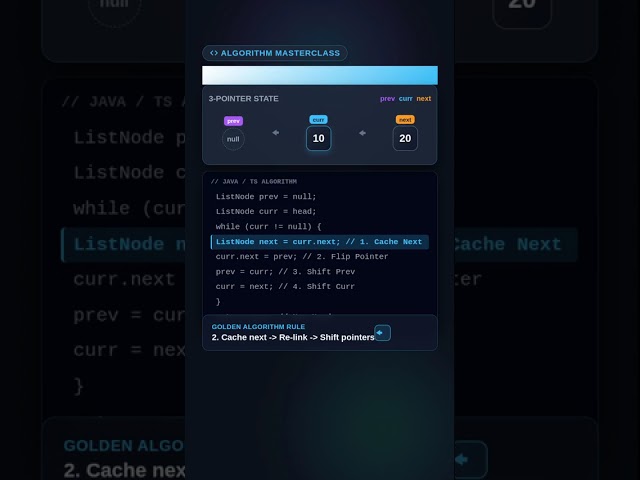
Task: Click the code brackets icon beside ALGORITHM MASTERCLASS
Action: click(214, 53)
